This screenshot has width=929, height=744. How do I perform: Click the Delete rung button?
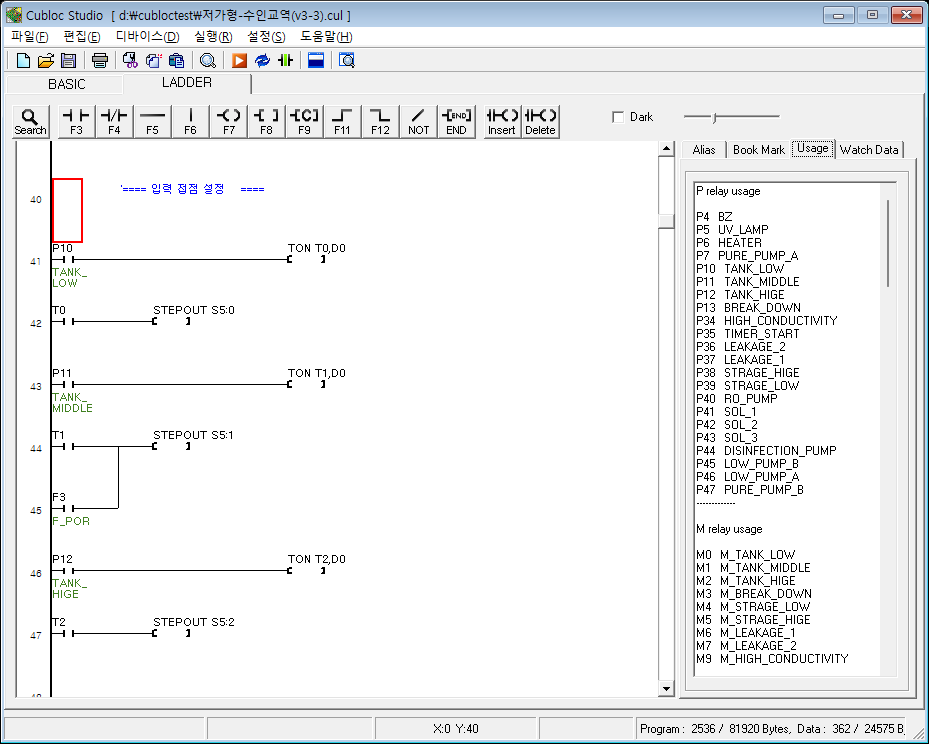click(x=540, y=121)
